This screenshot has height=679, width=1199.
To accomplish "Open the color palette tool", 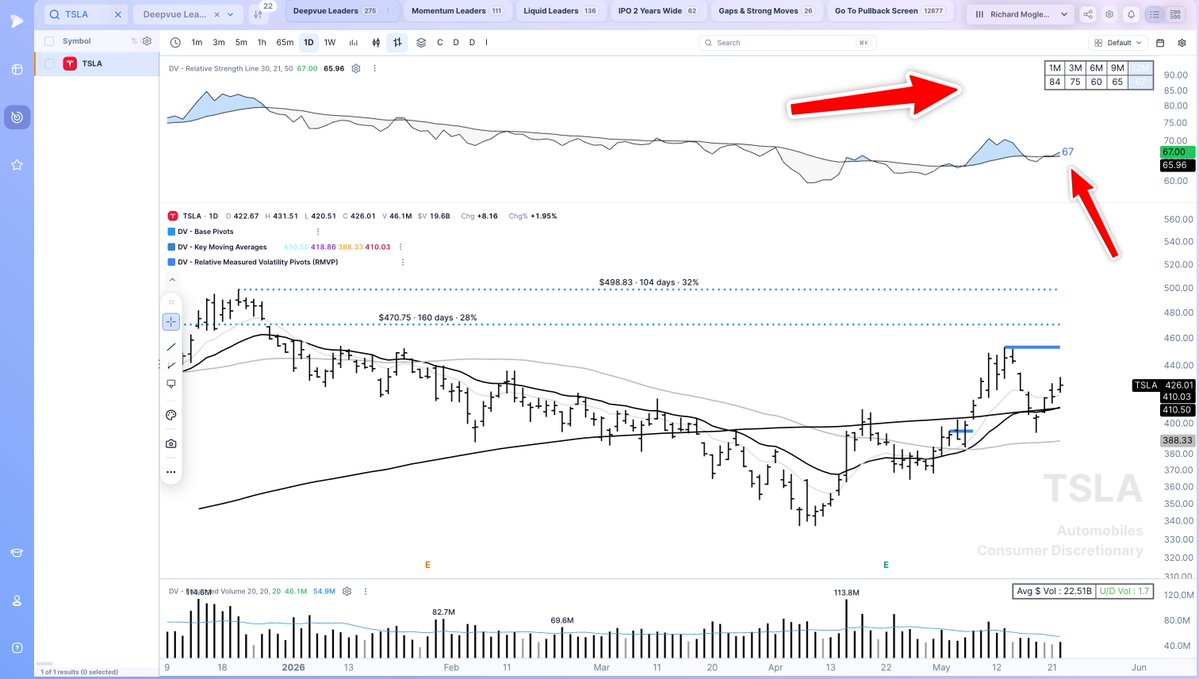I will click(171, 415).
